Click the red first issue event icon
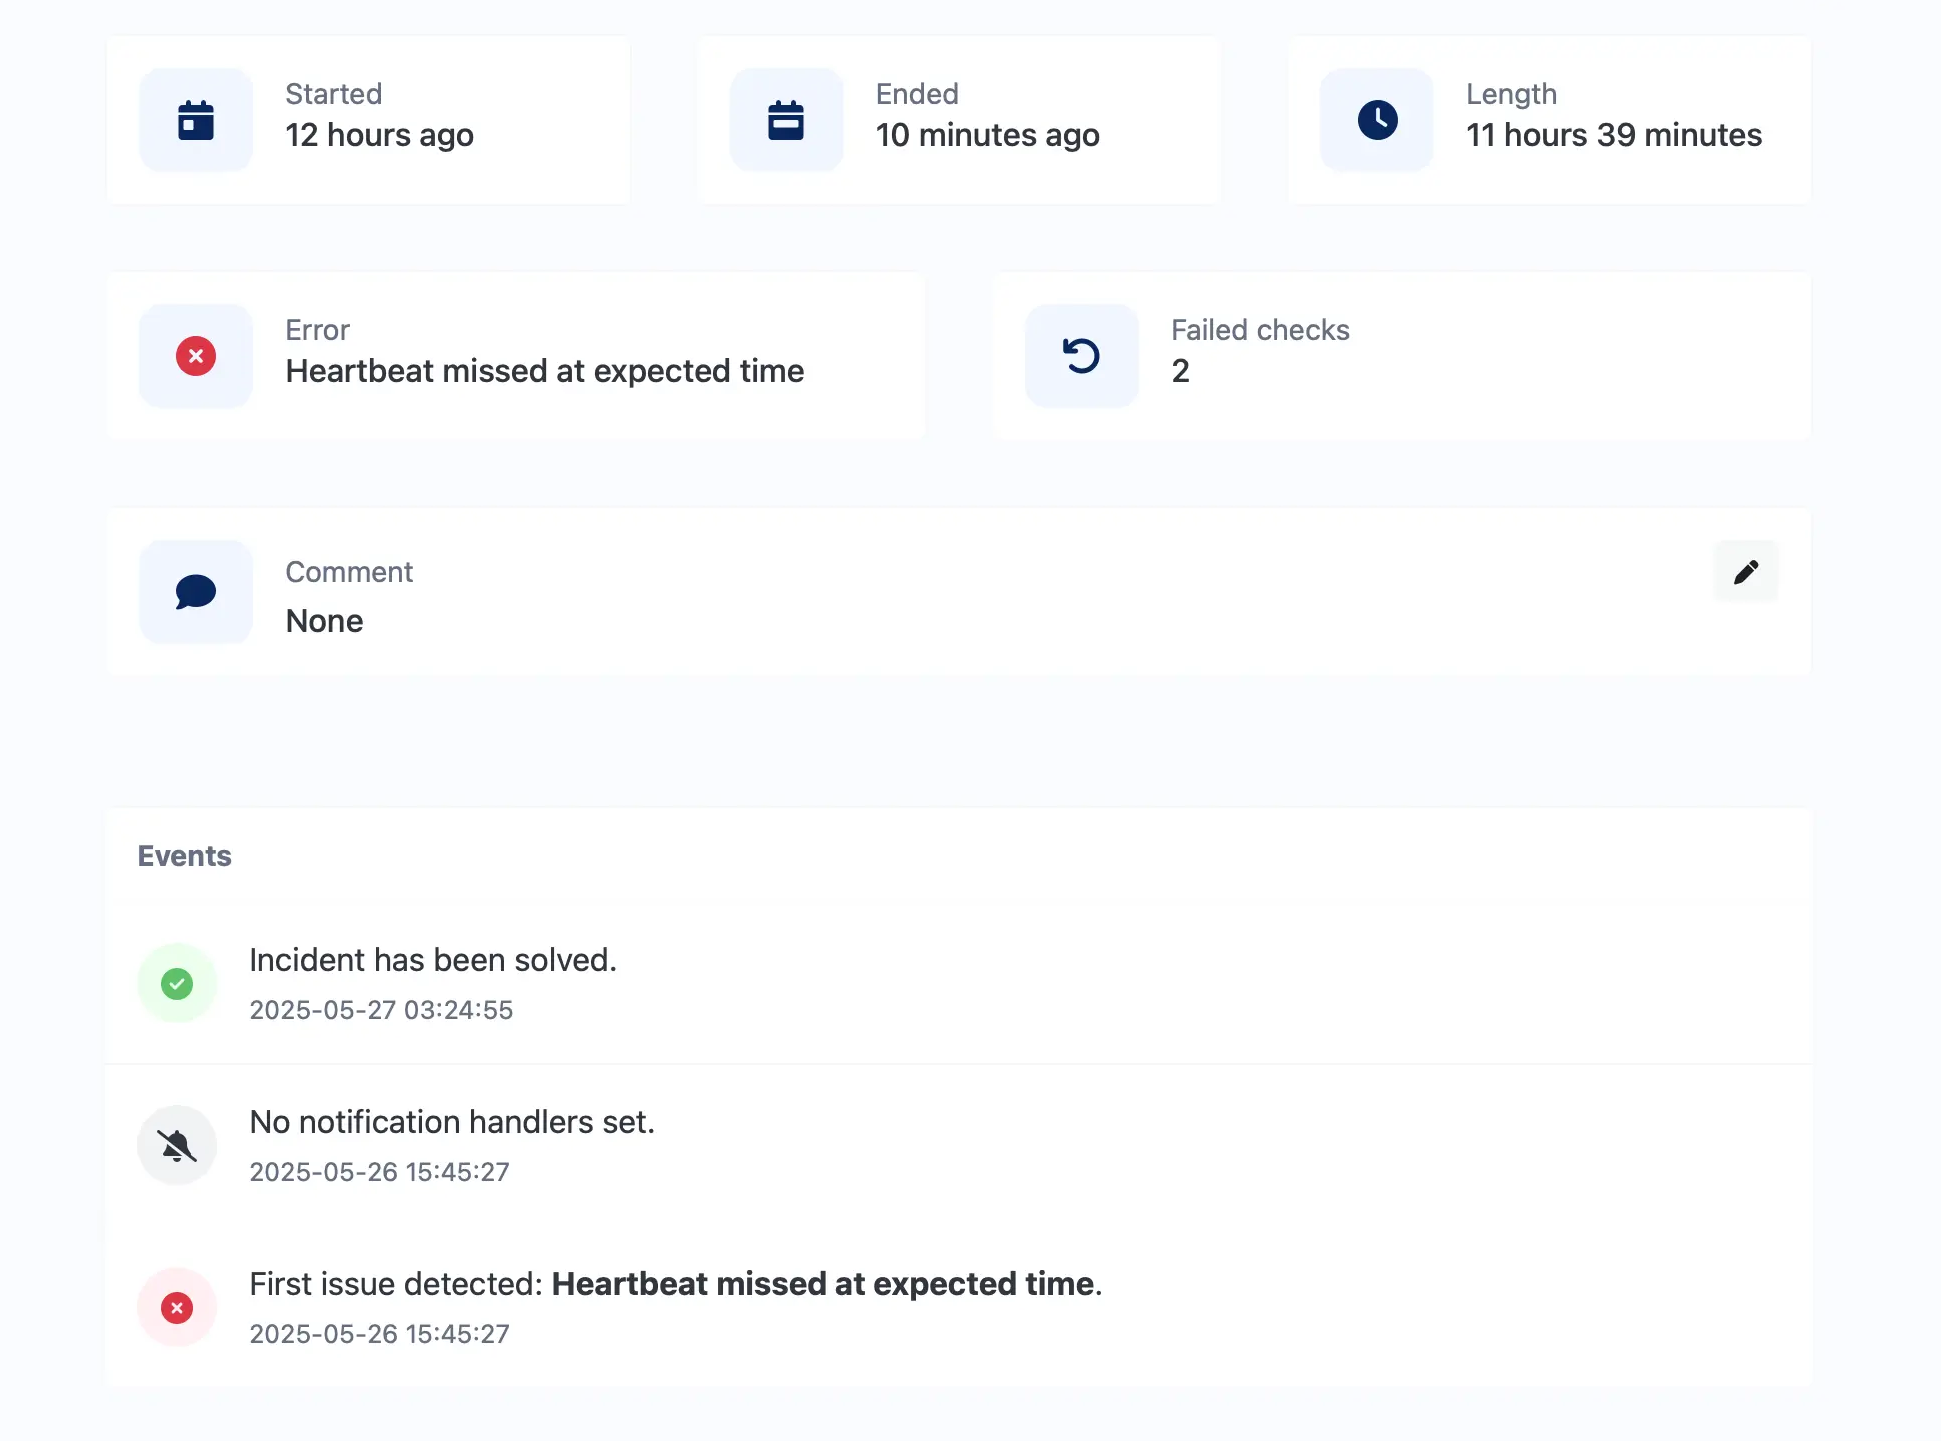The width and height of the screenshot is (1941, 1441). tap(177, 1308)
